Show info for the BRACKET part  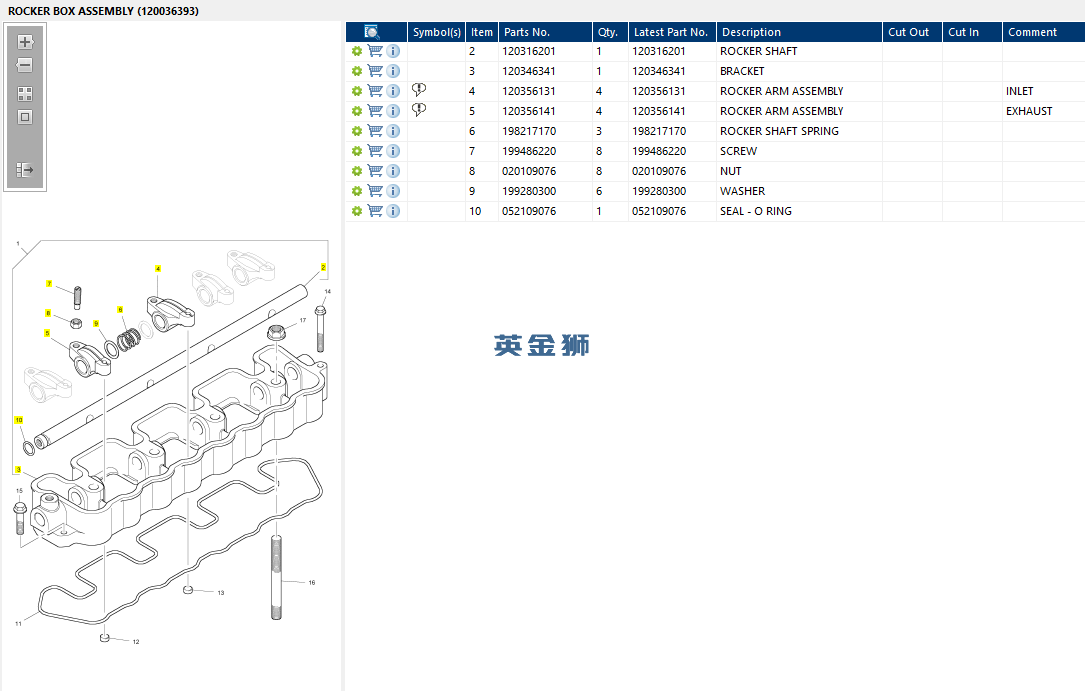coord(393,71)
